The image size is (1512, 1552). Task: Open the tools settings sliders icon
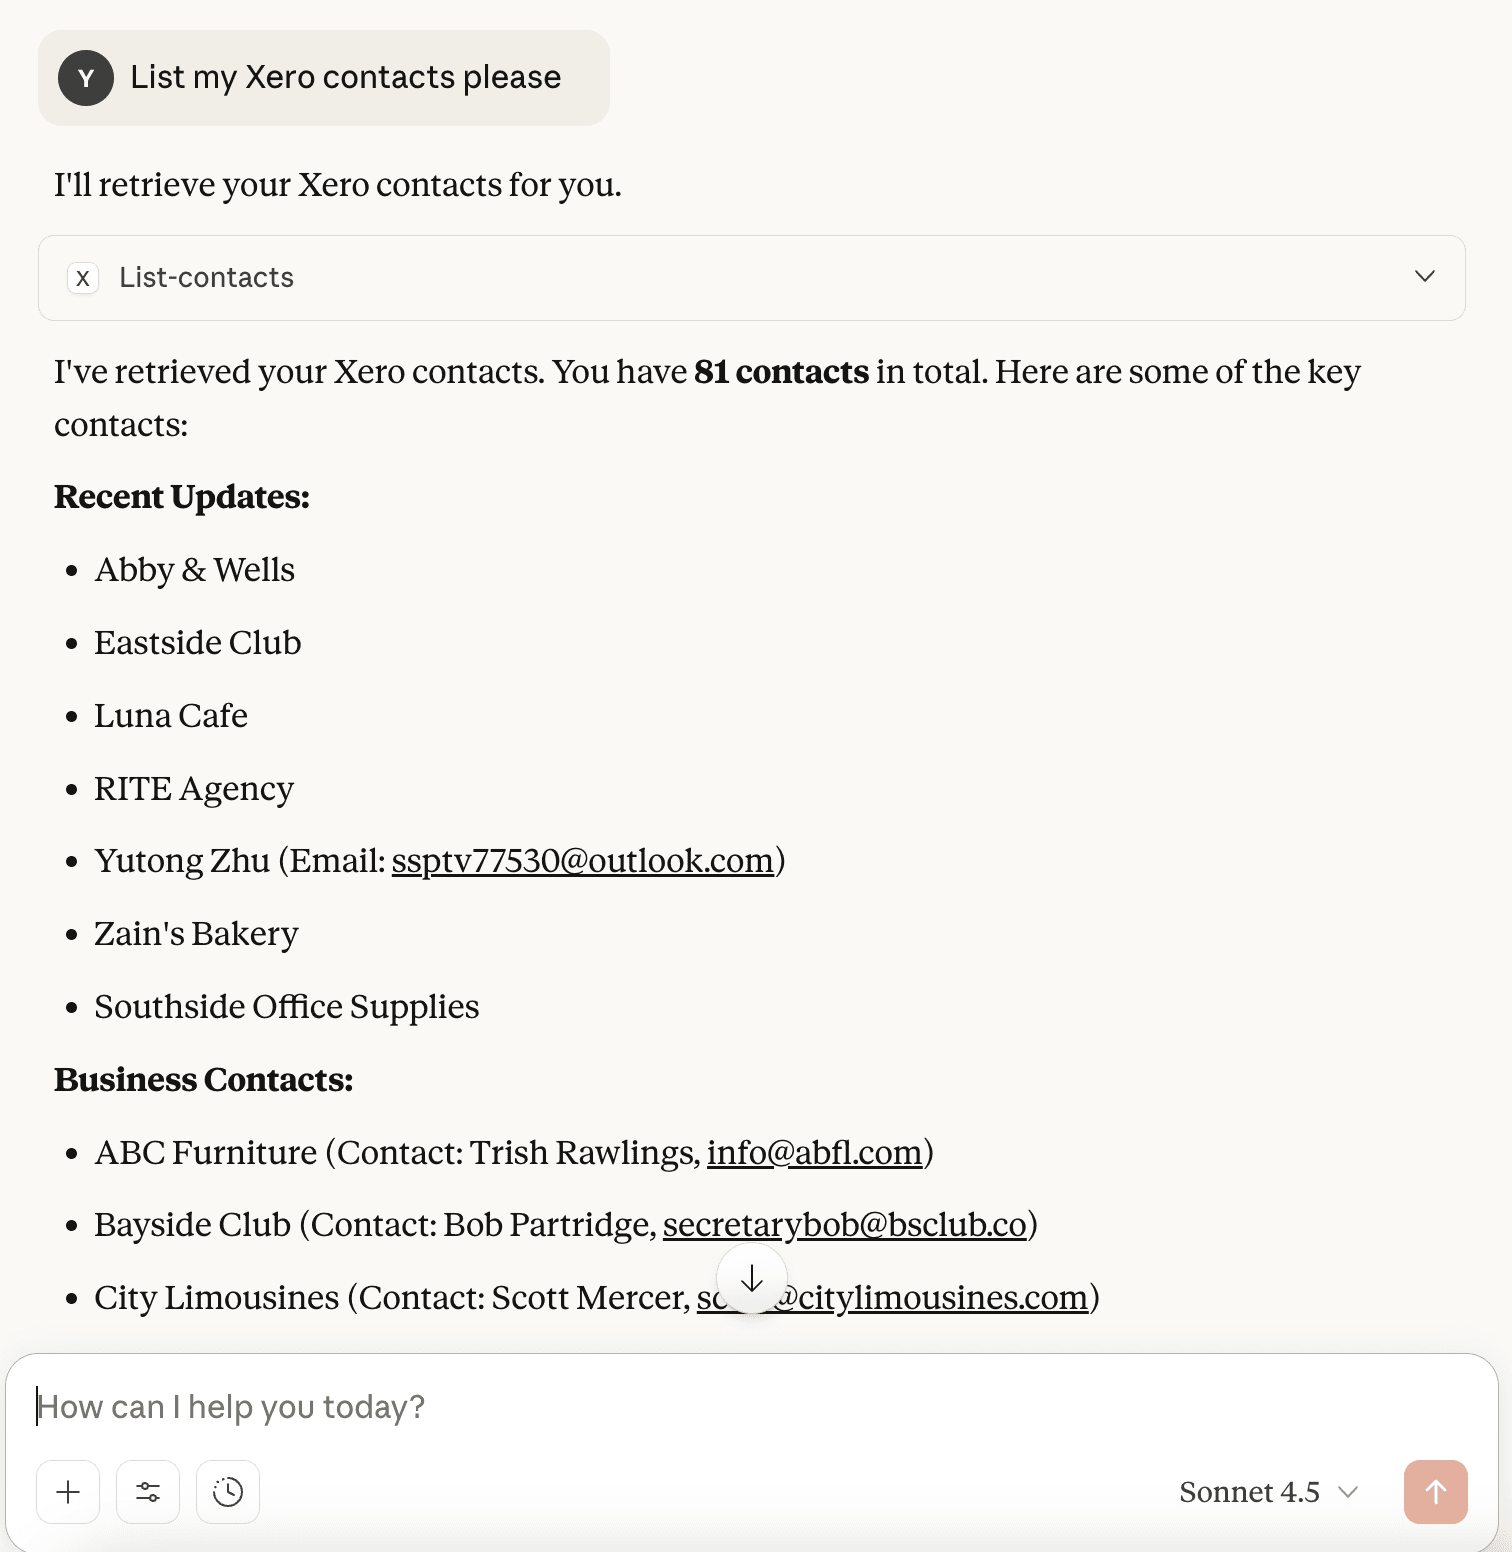(148, 1492)
